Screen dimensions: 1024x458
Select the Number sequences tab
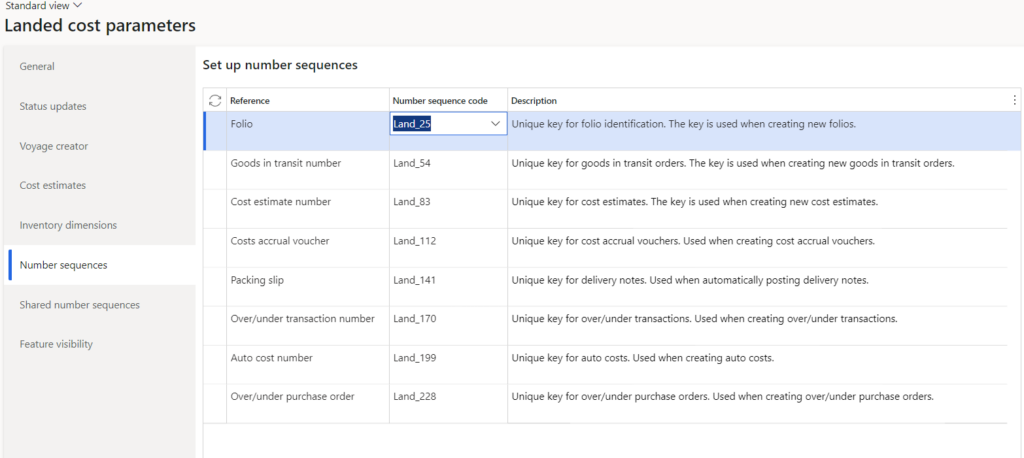click(63, 265)
